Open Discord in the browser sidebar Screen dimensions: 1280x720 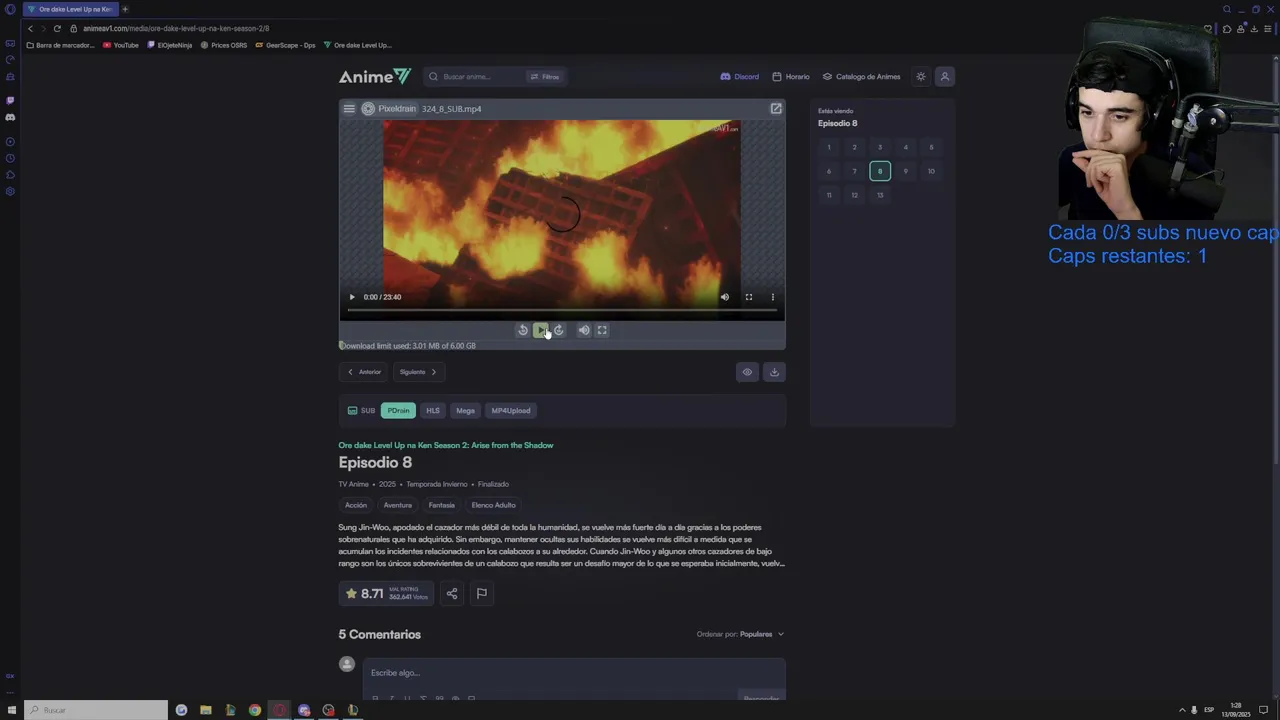[x=10, y=117]
